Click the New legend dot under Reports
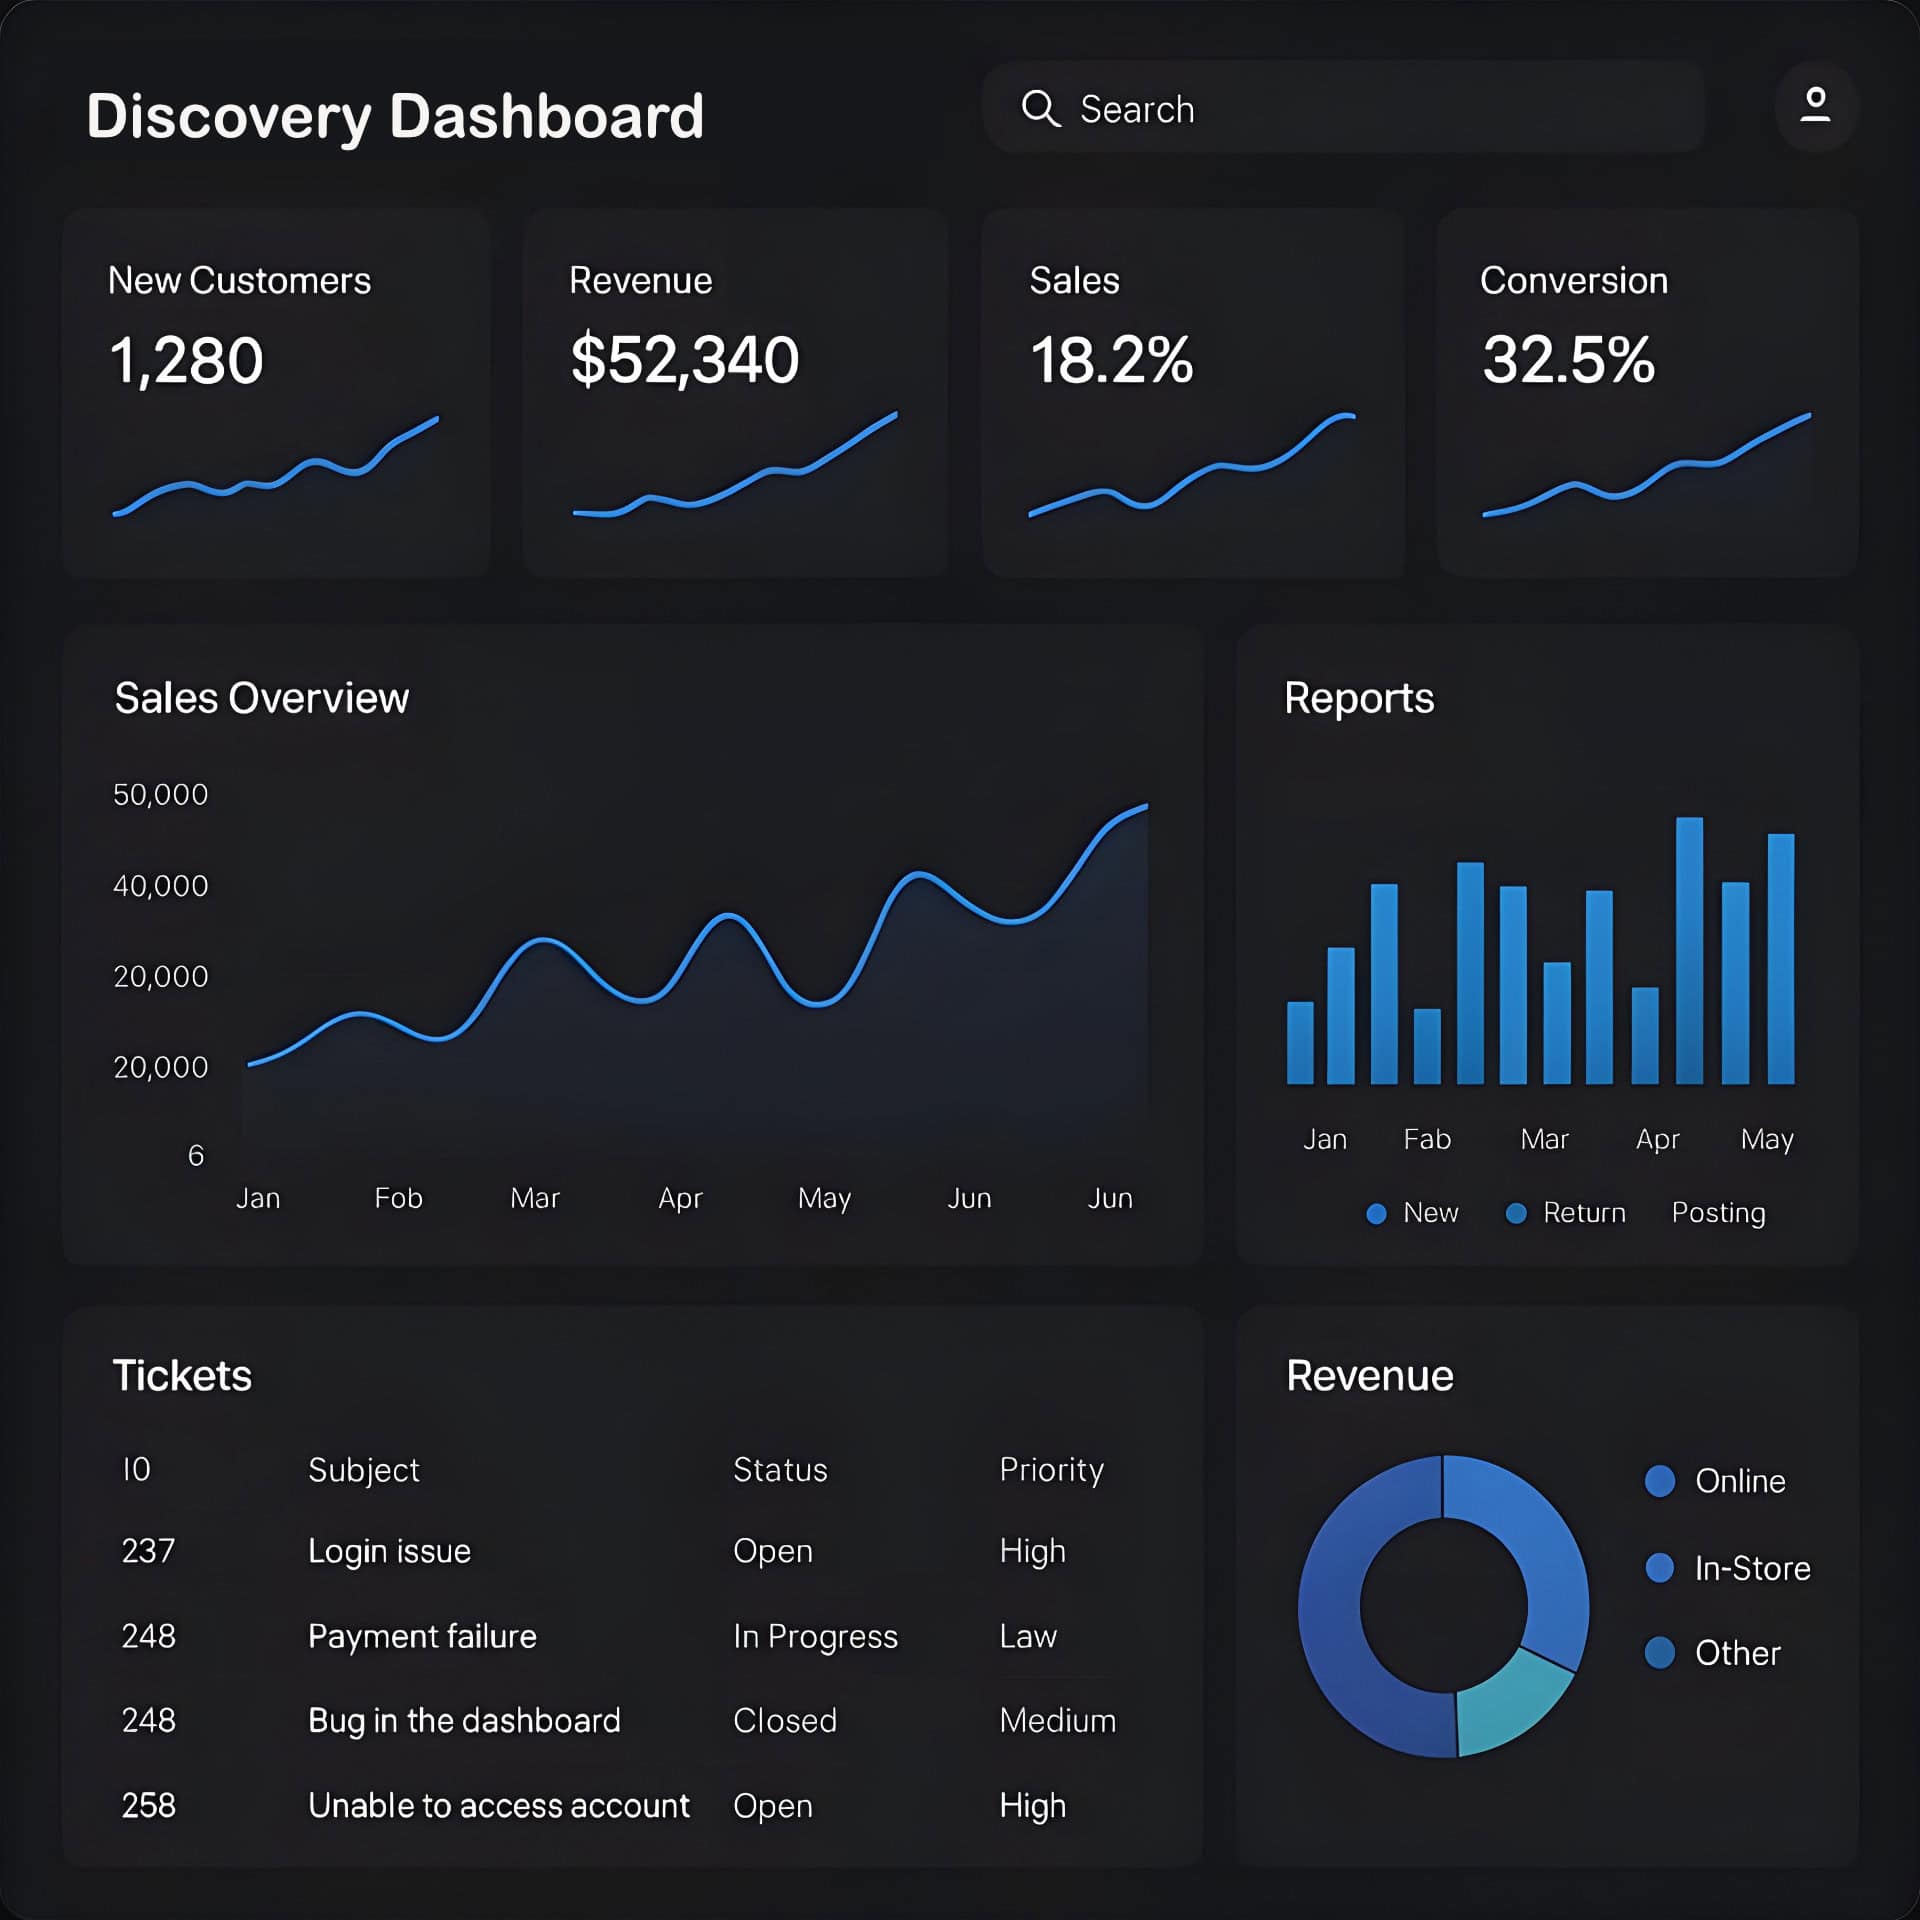Screen dimensions: 1920x1920 click(1377, 1213)
